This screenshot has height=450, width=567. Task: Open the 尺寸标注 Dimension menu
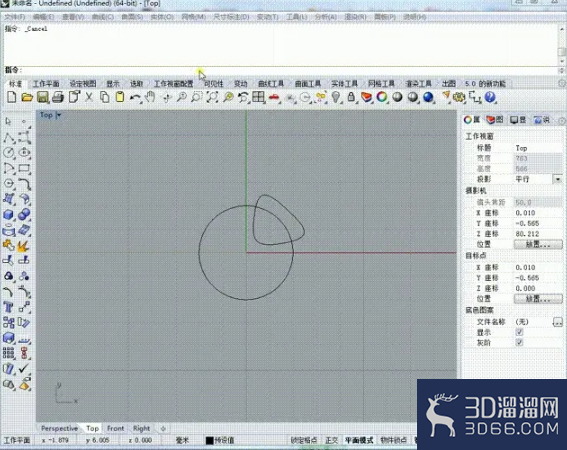click(231, 17)
